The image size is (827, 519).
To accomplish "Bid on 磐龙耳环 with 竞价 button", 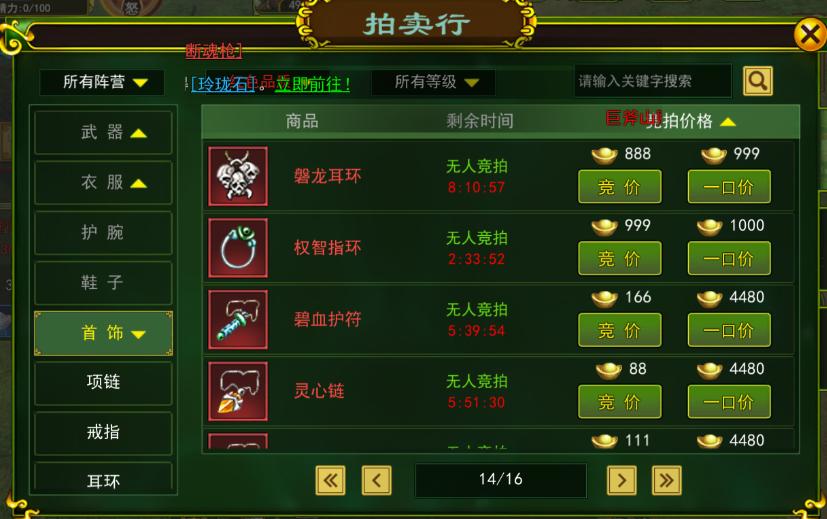I will pos(620,187).
